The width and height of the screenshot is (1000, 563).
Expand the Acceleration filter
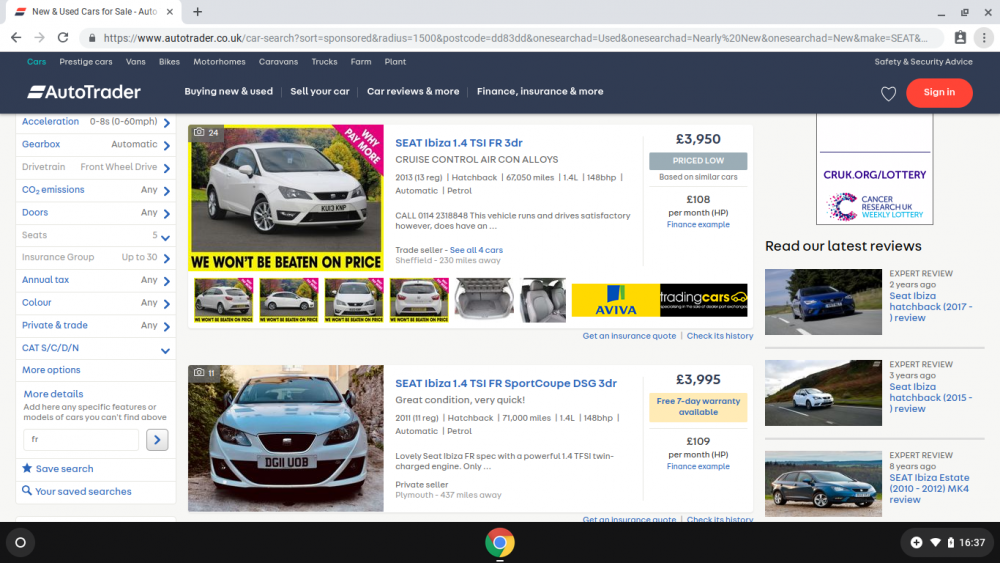click(96, 122)
